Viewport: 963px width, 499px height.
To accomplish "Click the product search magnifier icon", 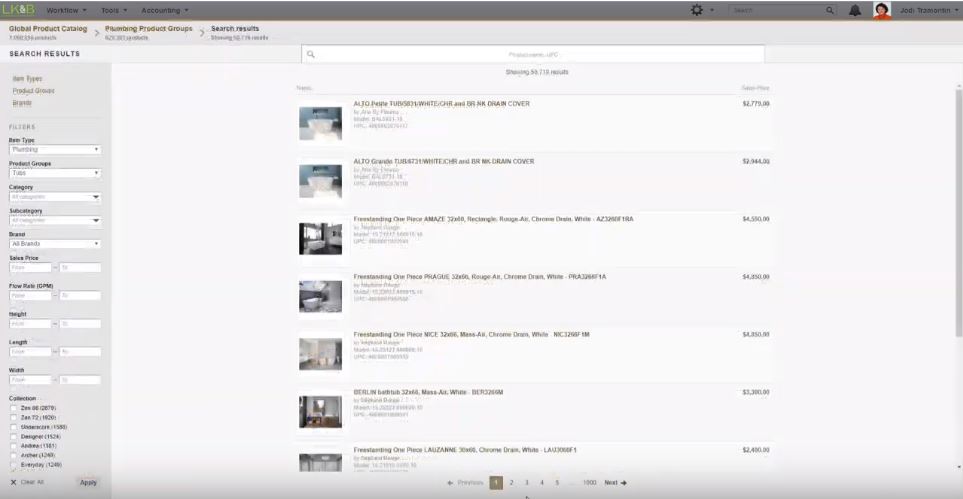I will pos(311,54).
